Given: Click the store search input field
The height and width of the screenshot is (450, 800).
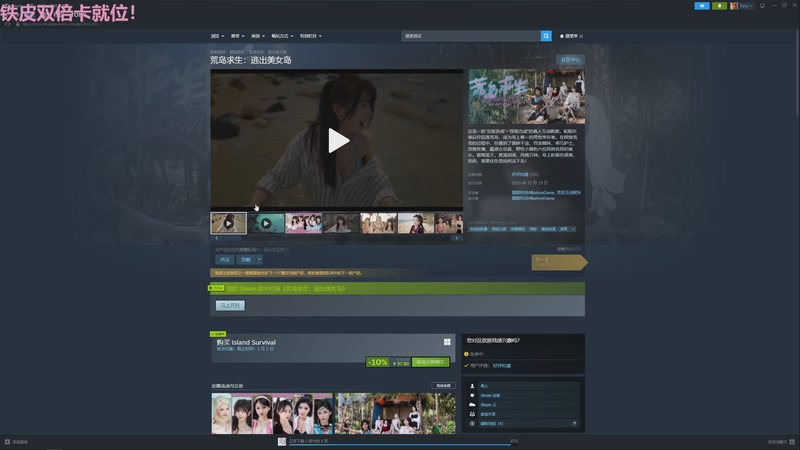Looking at the screenshot, I should coord(471,36).
